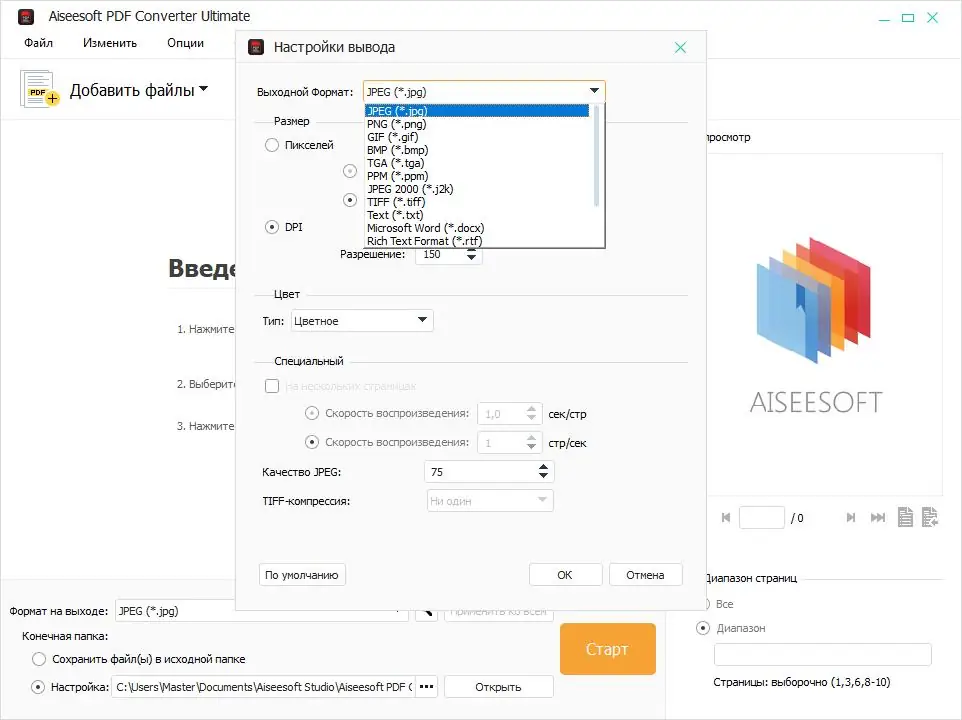The height and width of the screenshot is (720, 962).
Task: Select the Все pages radio
Action: pos(706,604)
